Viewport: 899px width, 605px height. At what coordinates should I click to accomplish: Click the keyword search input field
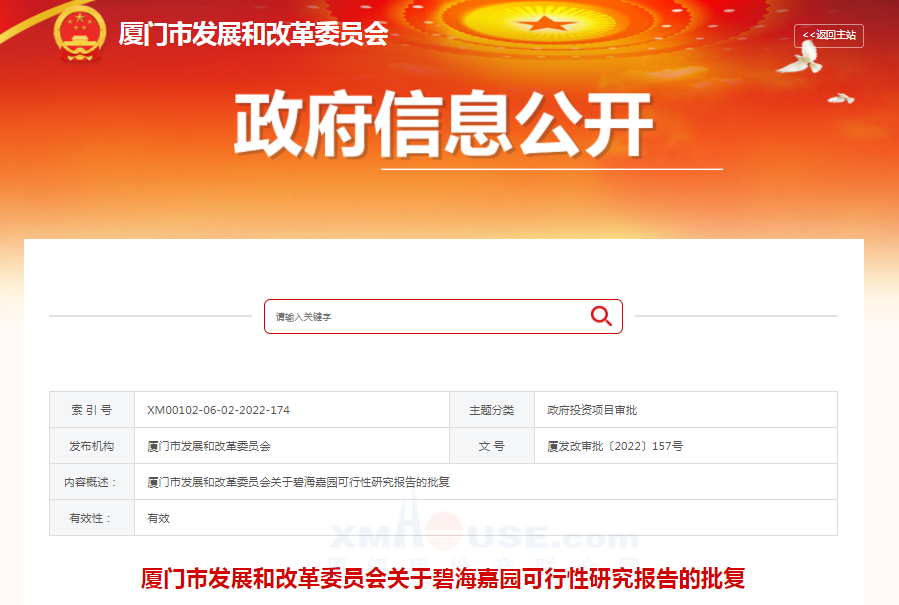[443, 317]
